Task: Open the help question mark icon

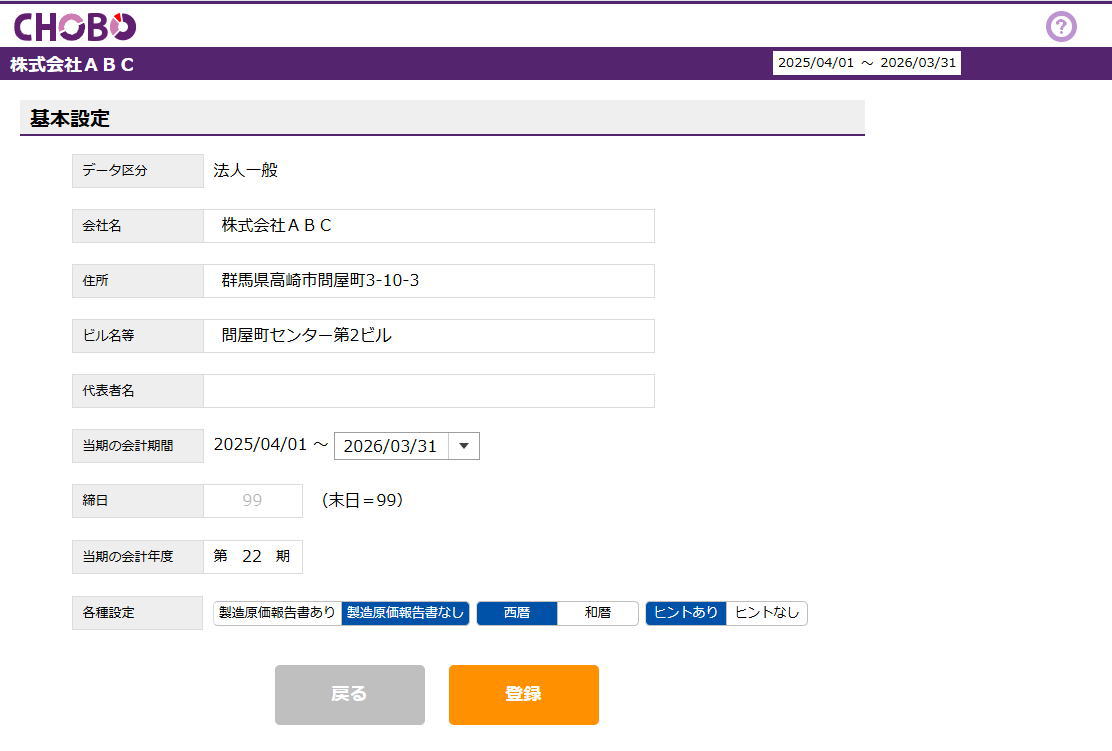Action: click(x=1061, y=26)
